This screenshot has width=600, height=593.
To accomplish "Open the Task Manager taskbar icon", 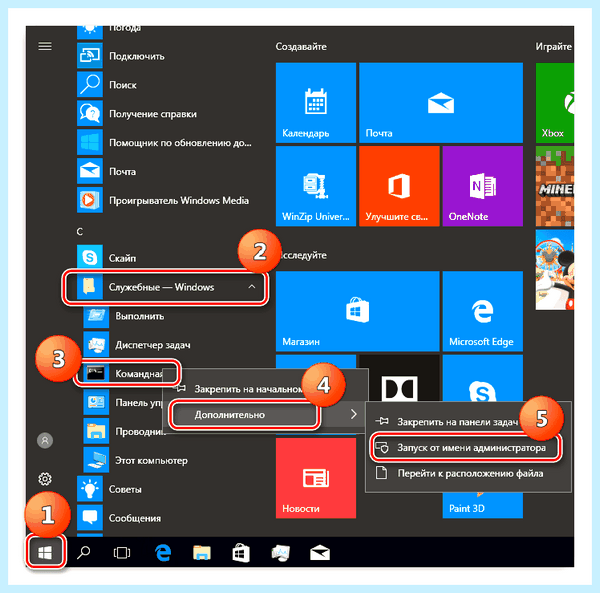I will (x=280, y=552).
